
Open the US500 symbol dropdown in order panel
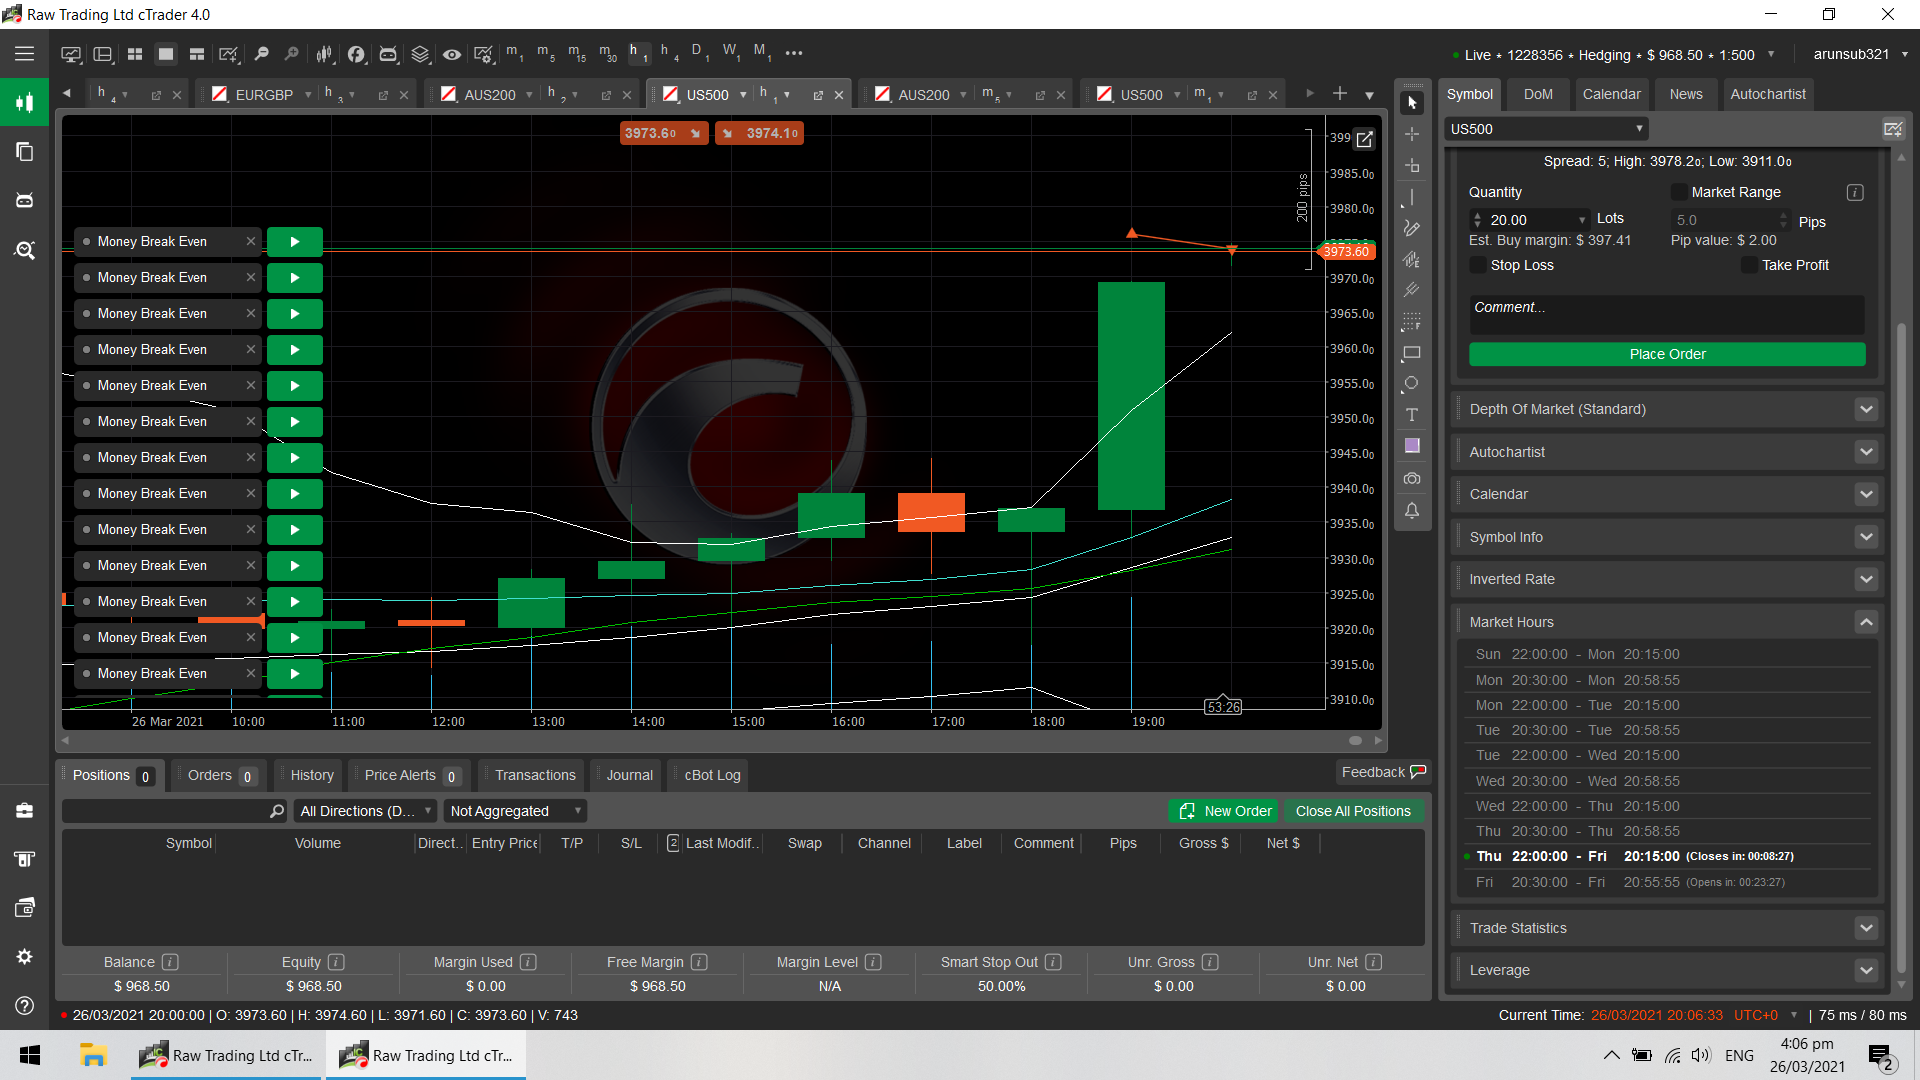pos(1546,129)
